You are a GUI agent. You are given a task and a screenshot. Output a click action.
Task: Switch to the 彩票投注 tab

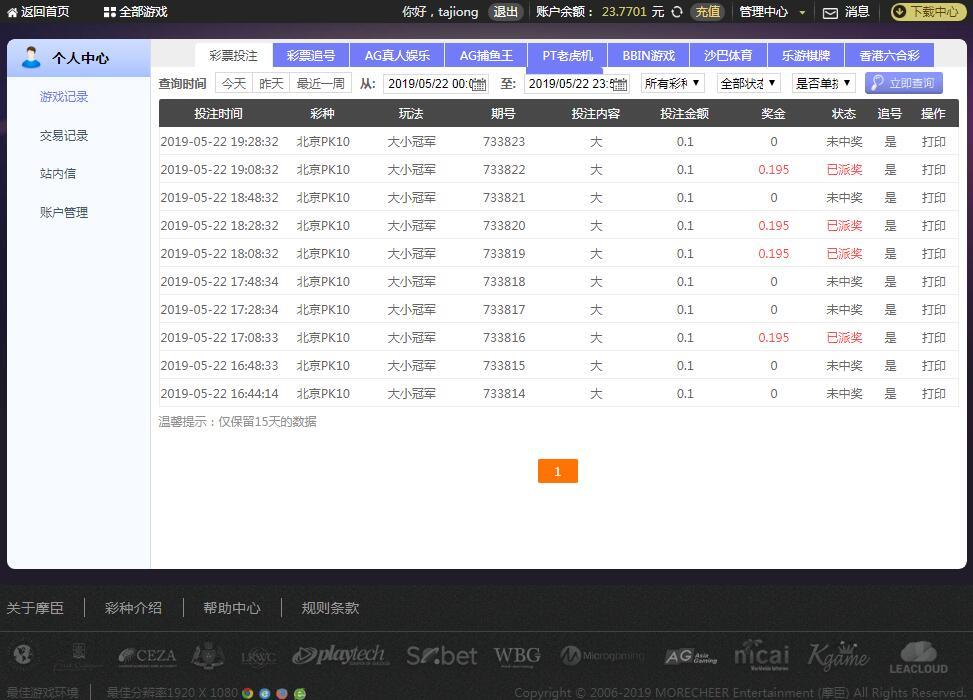click(233, 55)
